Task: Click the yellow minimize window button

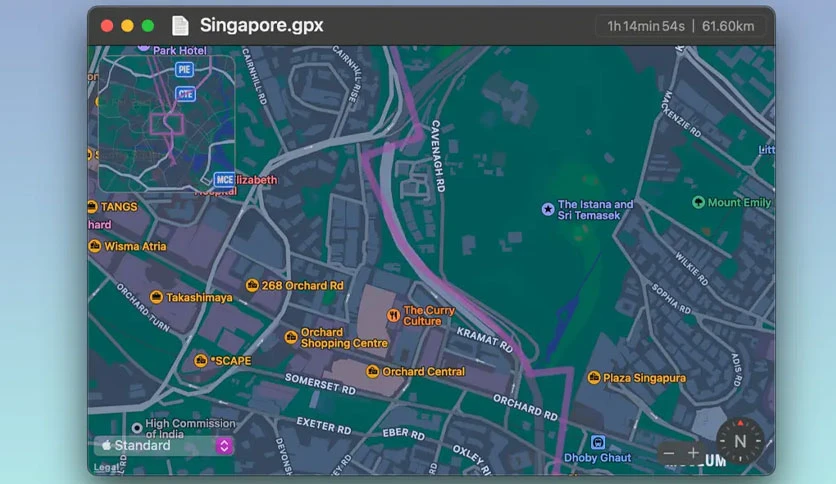Action: [x=127, y=26]
